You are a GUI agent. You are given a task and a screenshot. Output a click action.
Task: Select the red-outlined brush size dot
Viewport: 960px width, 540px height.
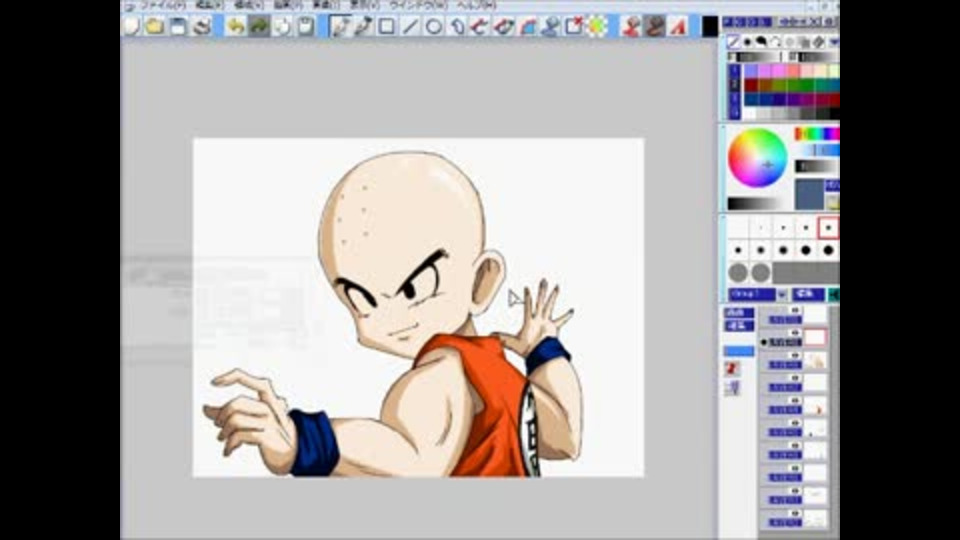pos(828,228)
